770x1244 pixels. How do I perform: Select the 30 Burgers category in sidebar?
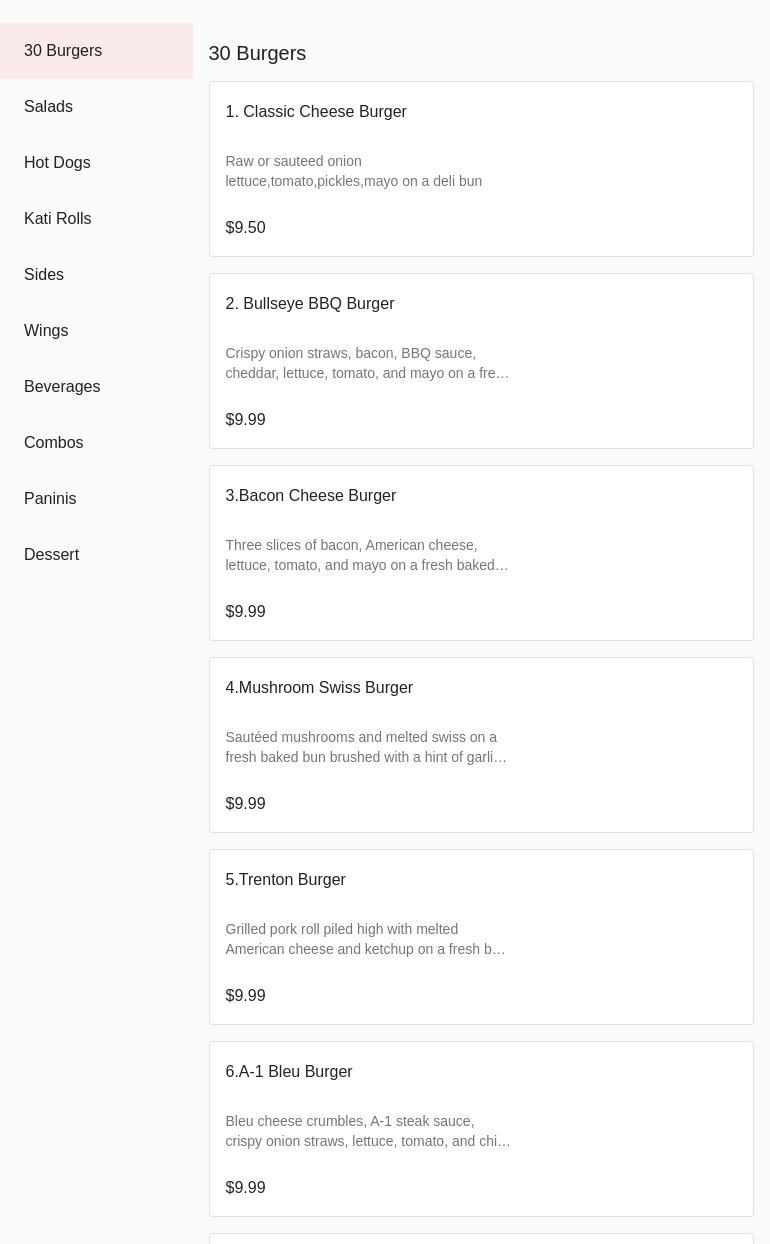coord(63,51)
